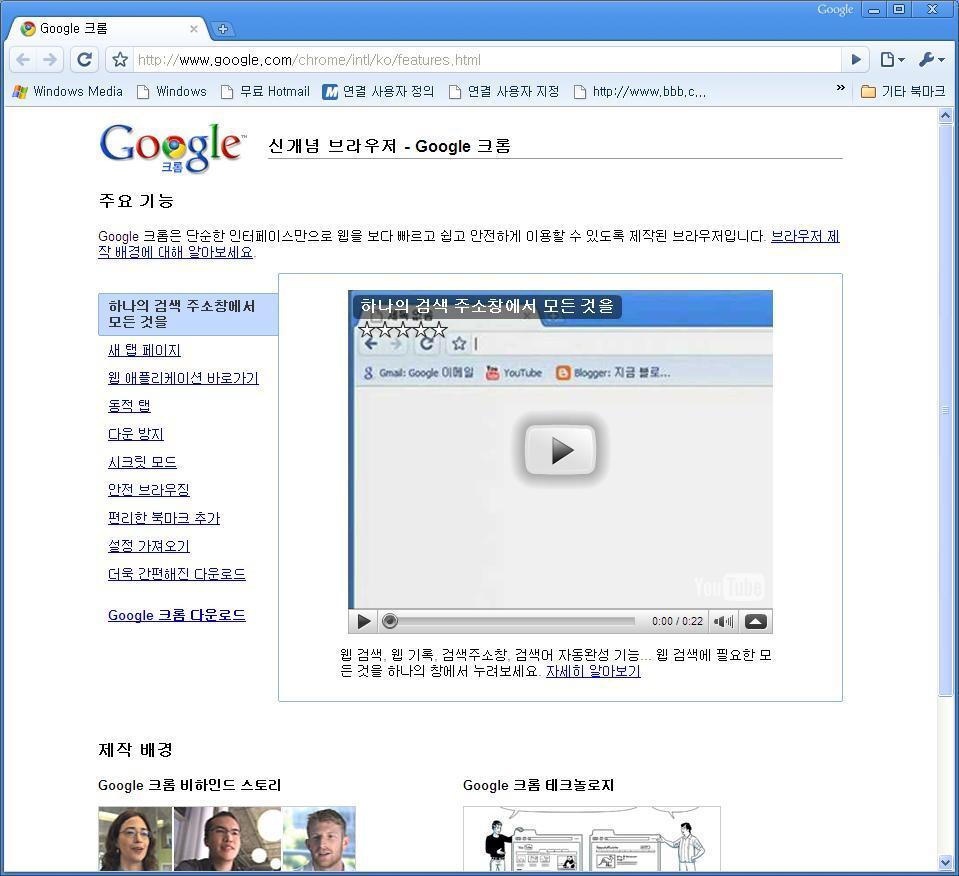959x876 pixels.
Task: Click the scrollbar up arrow
Action: pyautogui.click(x=945, y=115)
